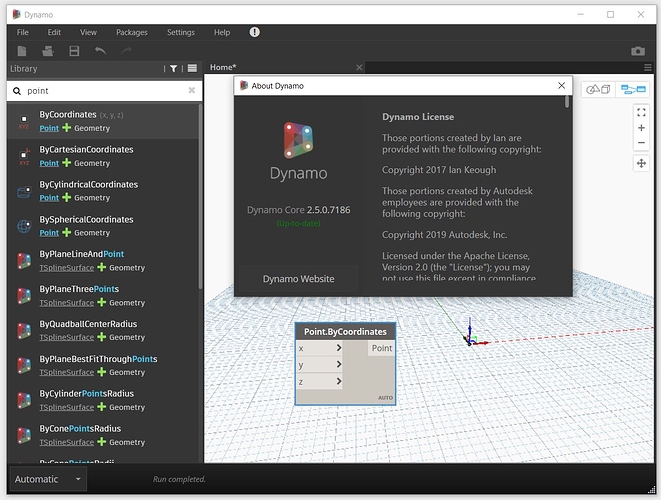Viewport: 661px width, 500px height.
Task: Zoom out with the minus icon
Action: point(641,142)
